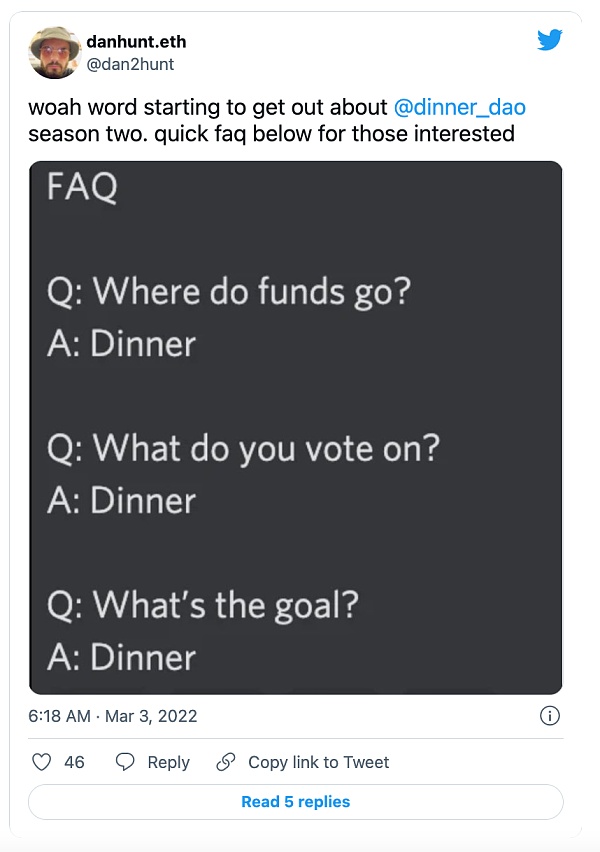This screenshot has height=852, width=600.
Task: Click the tweet text about season two
Action: tap(270, 132)
